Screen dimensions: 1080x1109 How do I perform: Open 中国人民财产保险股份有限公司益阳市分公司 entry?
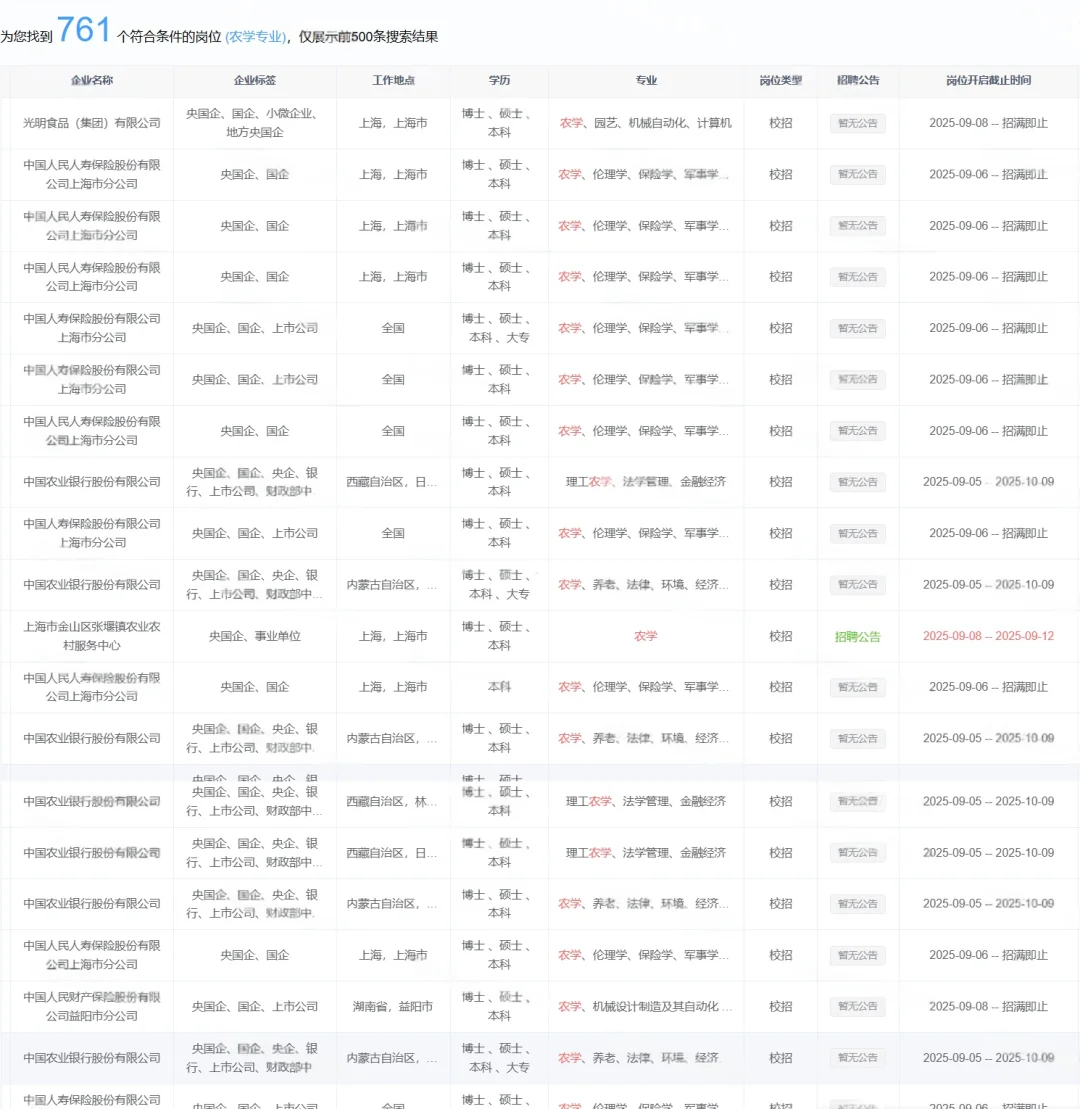pos(91,1006)
